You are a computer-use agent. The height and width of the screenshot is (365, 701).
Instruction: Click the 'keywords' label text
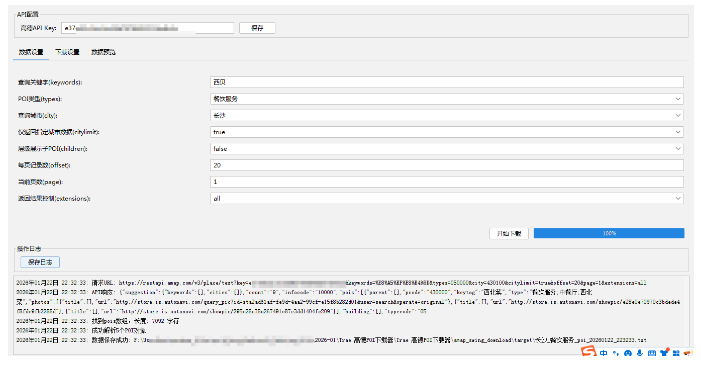pyautogui.click(x=50, y=82)
